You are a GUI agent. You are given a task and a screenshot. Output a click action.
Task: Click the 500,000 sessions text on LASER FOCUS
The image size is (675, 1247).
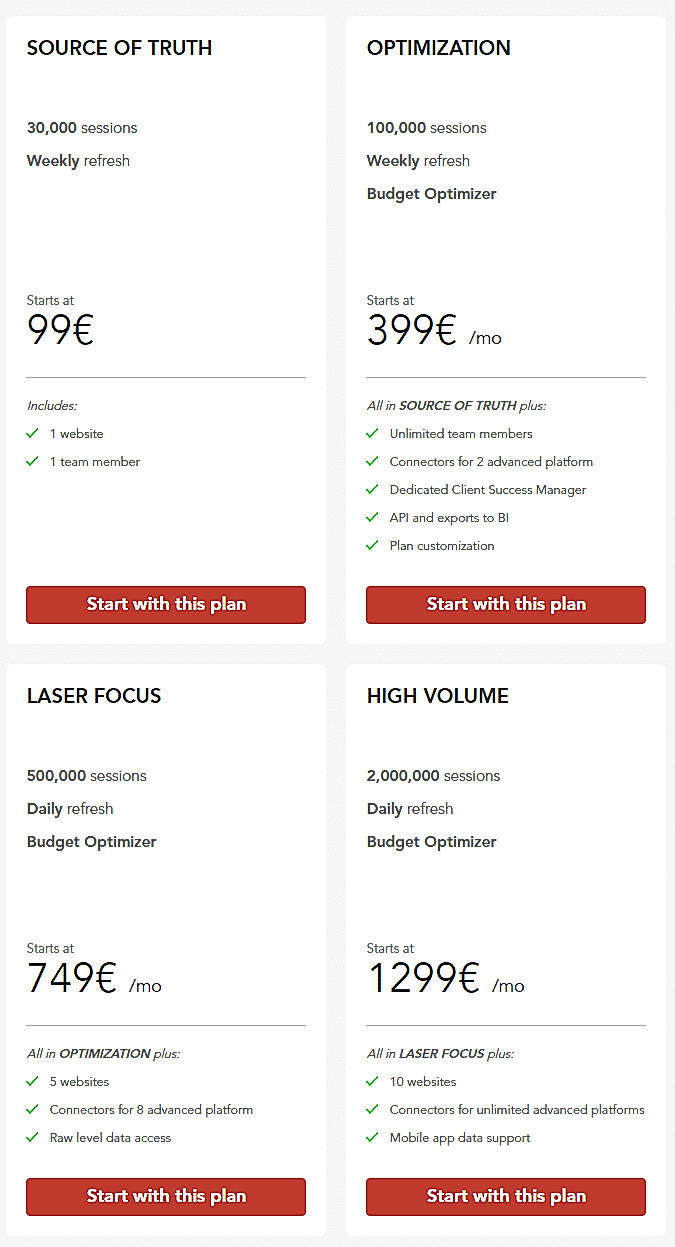86,775
